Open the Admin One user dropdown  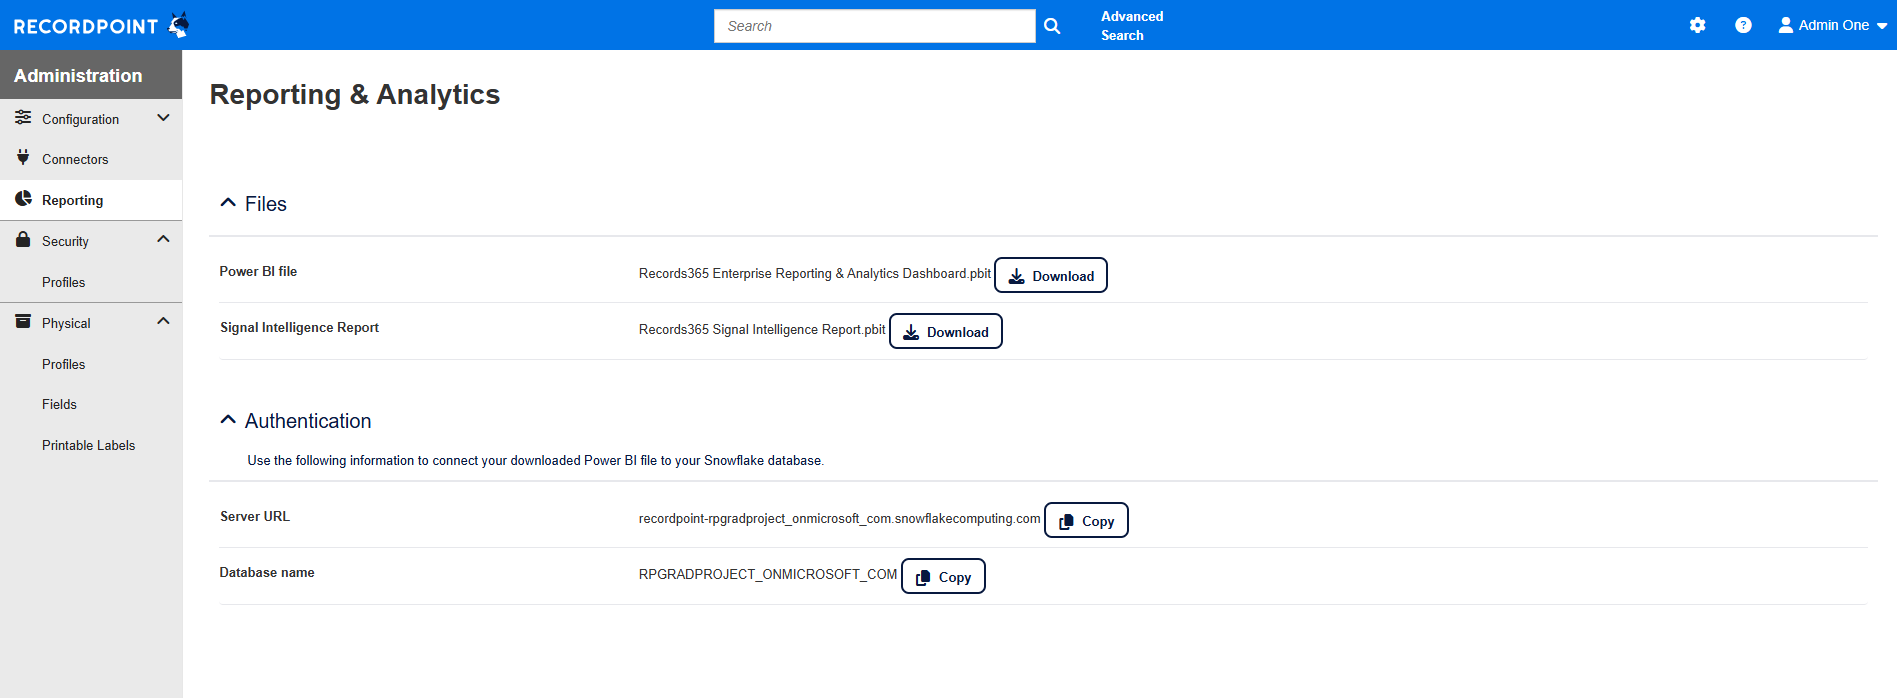coord(1832,26)
